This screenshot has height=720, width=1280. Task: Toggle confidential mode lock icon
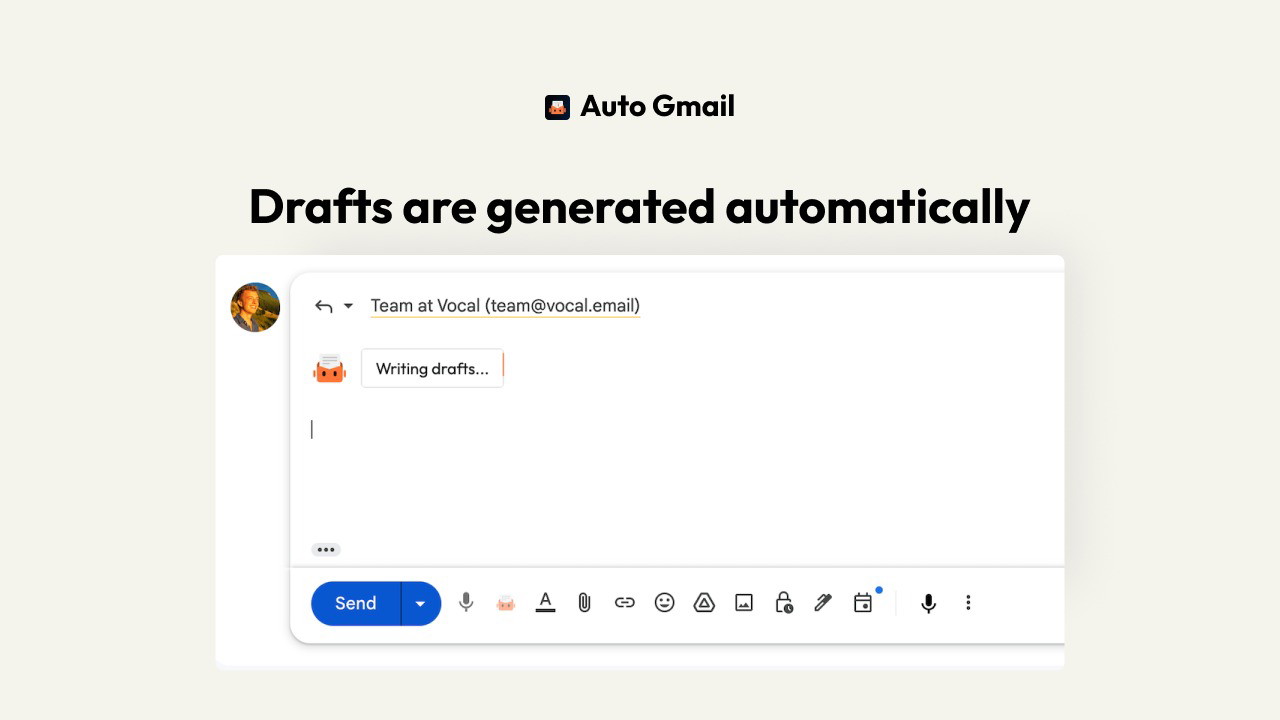tap(784, 603)
